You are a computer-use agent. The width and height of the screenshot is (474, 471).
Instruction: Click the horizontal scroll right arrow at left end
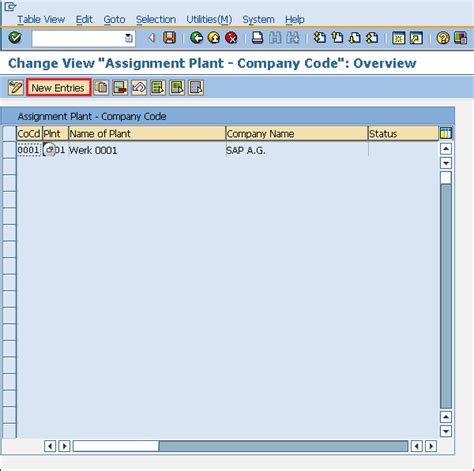(64, 446)
